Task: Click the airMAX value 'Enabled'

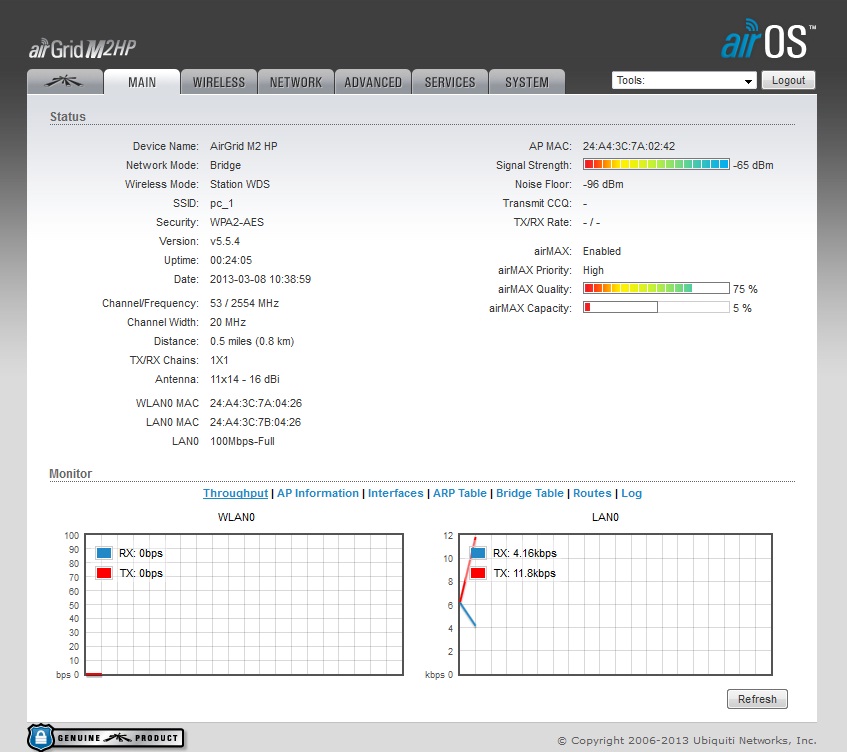Action: [x=602, y=251]
